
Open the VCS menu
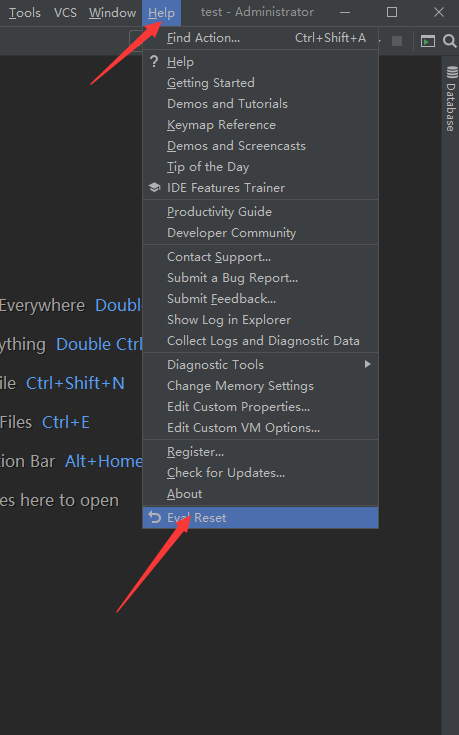point(65,13)
